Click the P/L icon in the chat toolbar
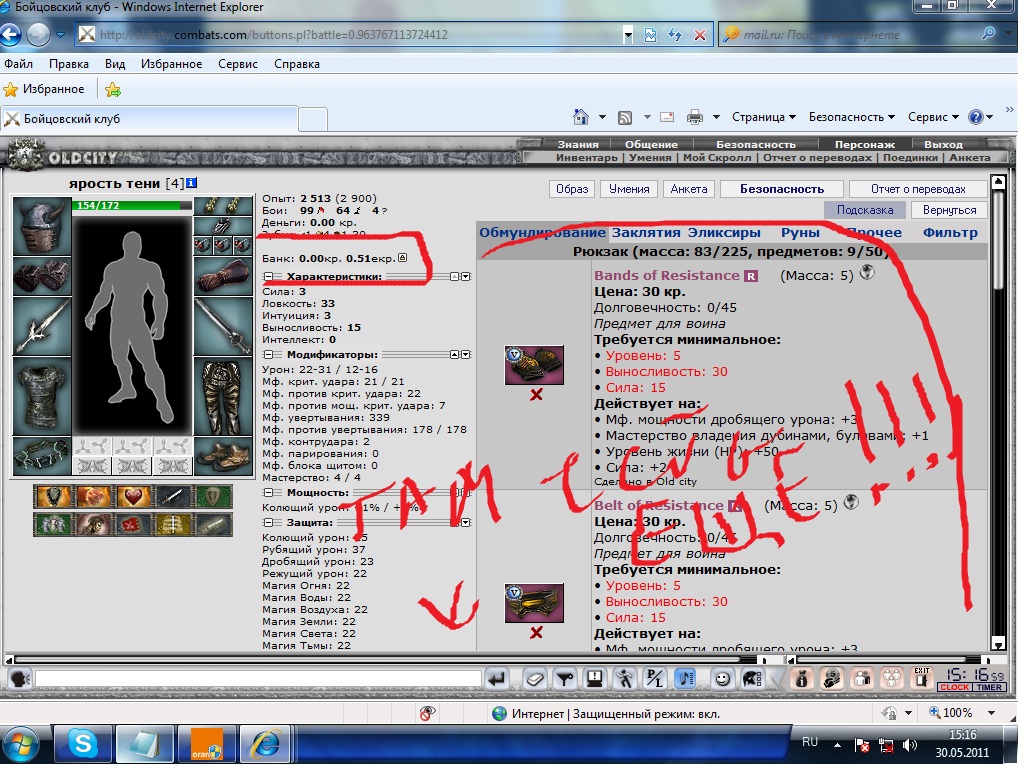The image size is (1024, 768). click(654, 680)
